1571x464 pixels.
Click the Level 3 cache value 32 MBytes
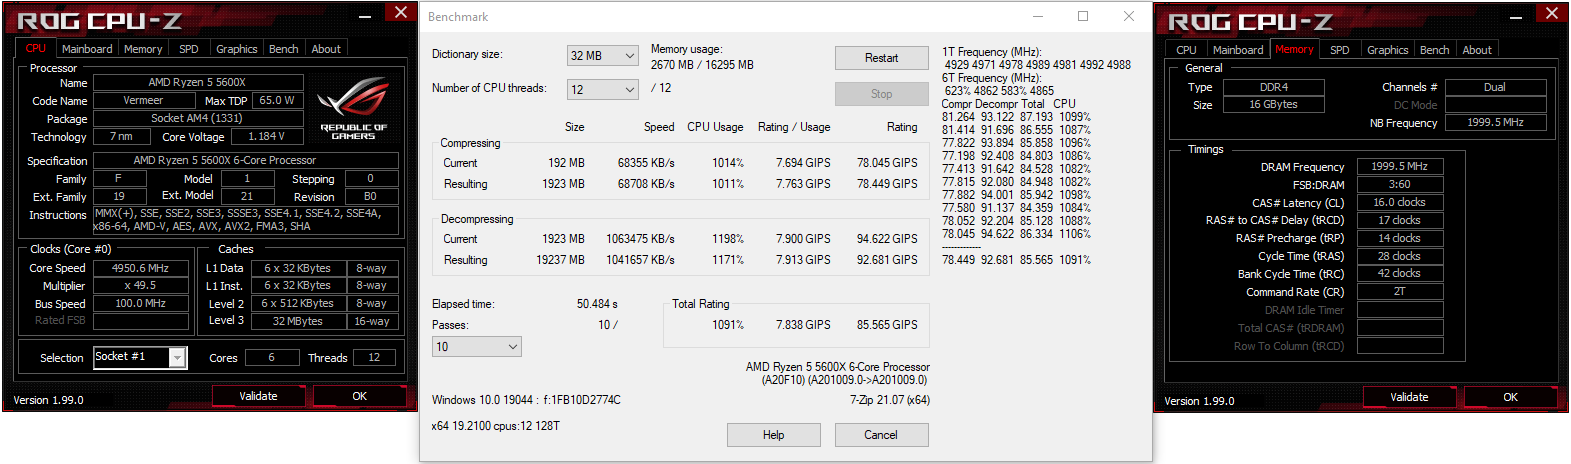pos(298,321)
